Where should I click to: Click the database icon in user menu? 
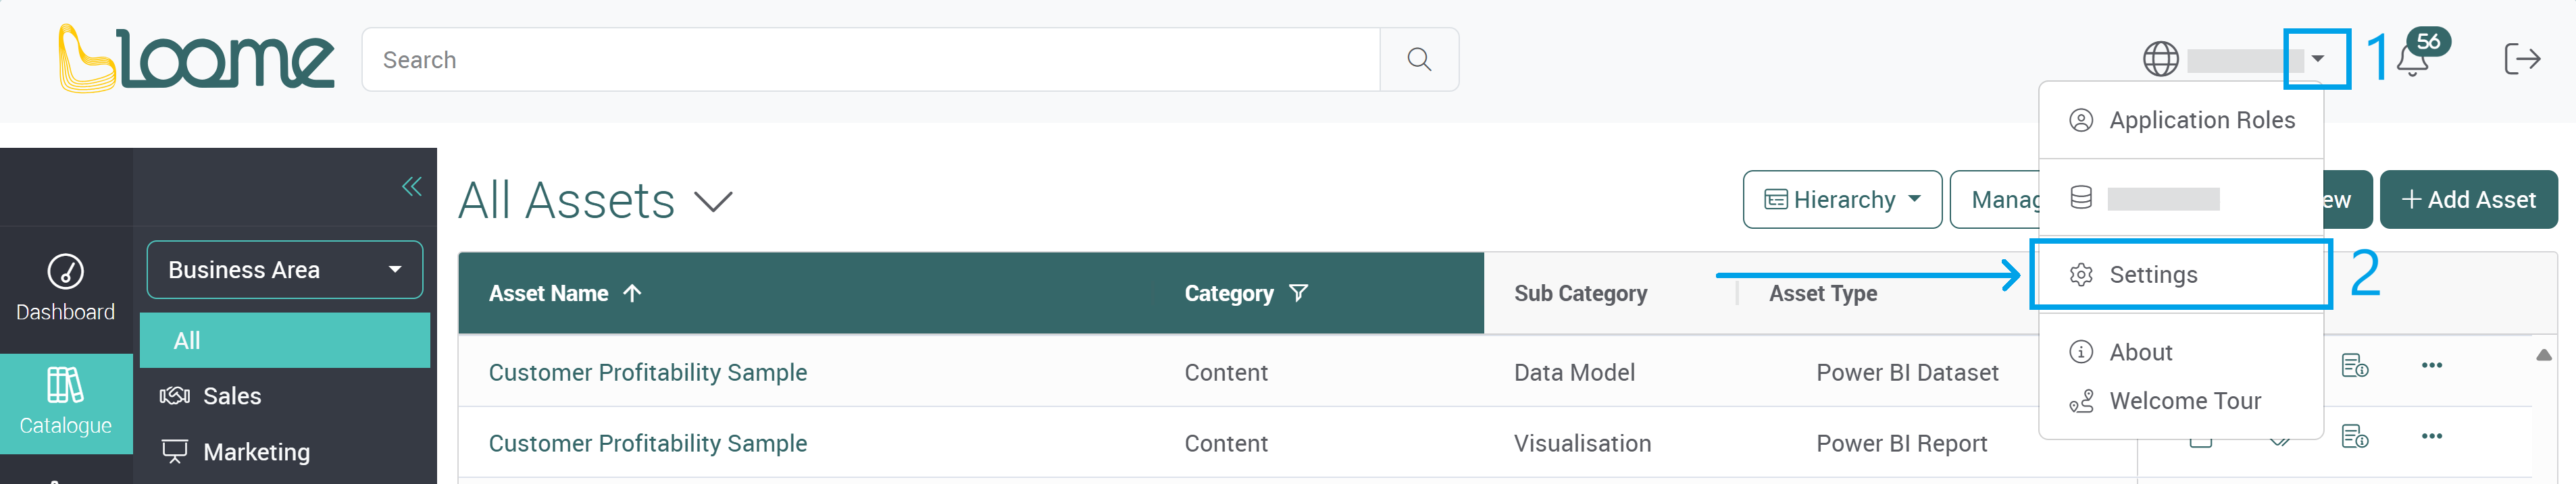[2080, 198]
